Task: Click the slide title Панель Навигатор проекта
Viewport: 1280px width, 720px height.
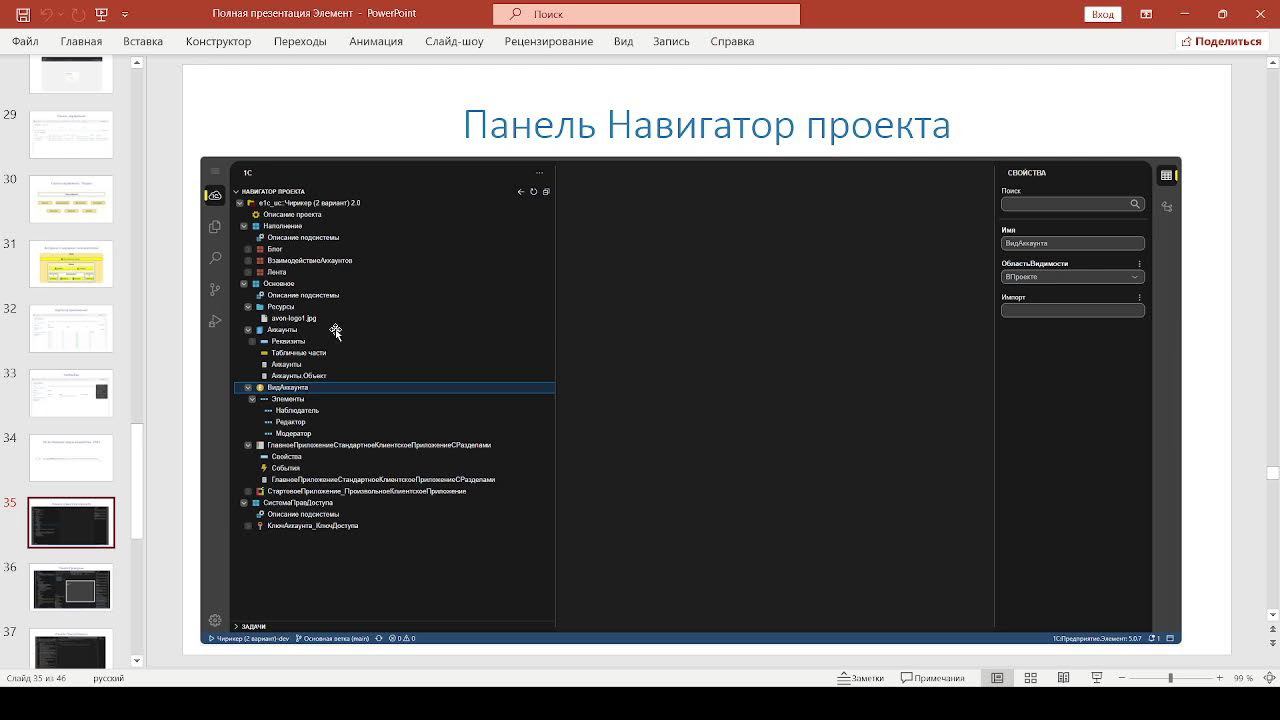Action: (706, 125)
